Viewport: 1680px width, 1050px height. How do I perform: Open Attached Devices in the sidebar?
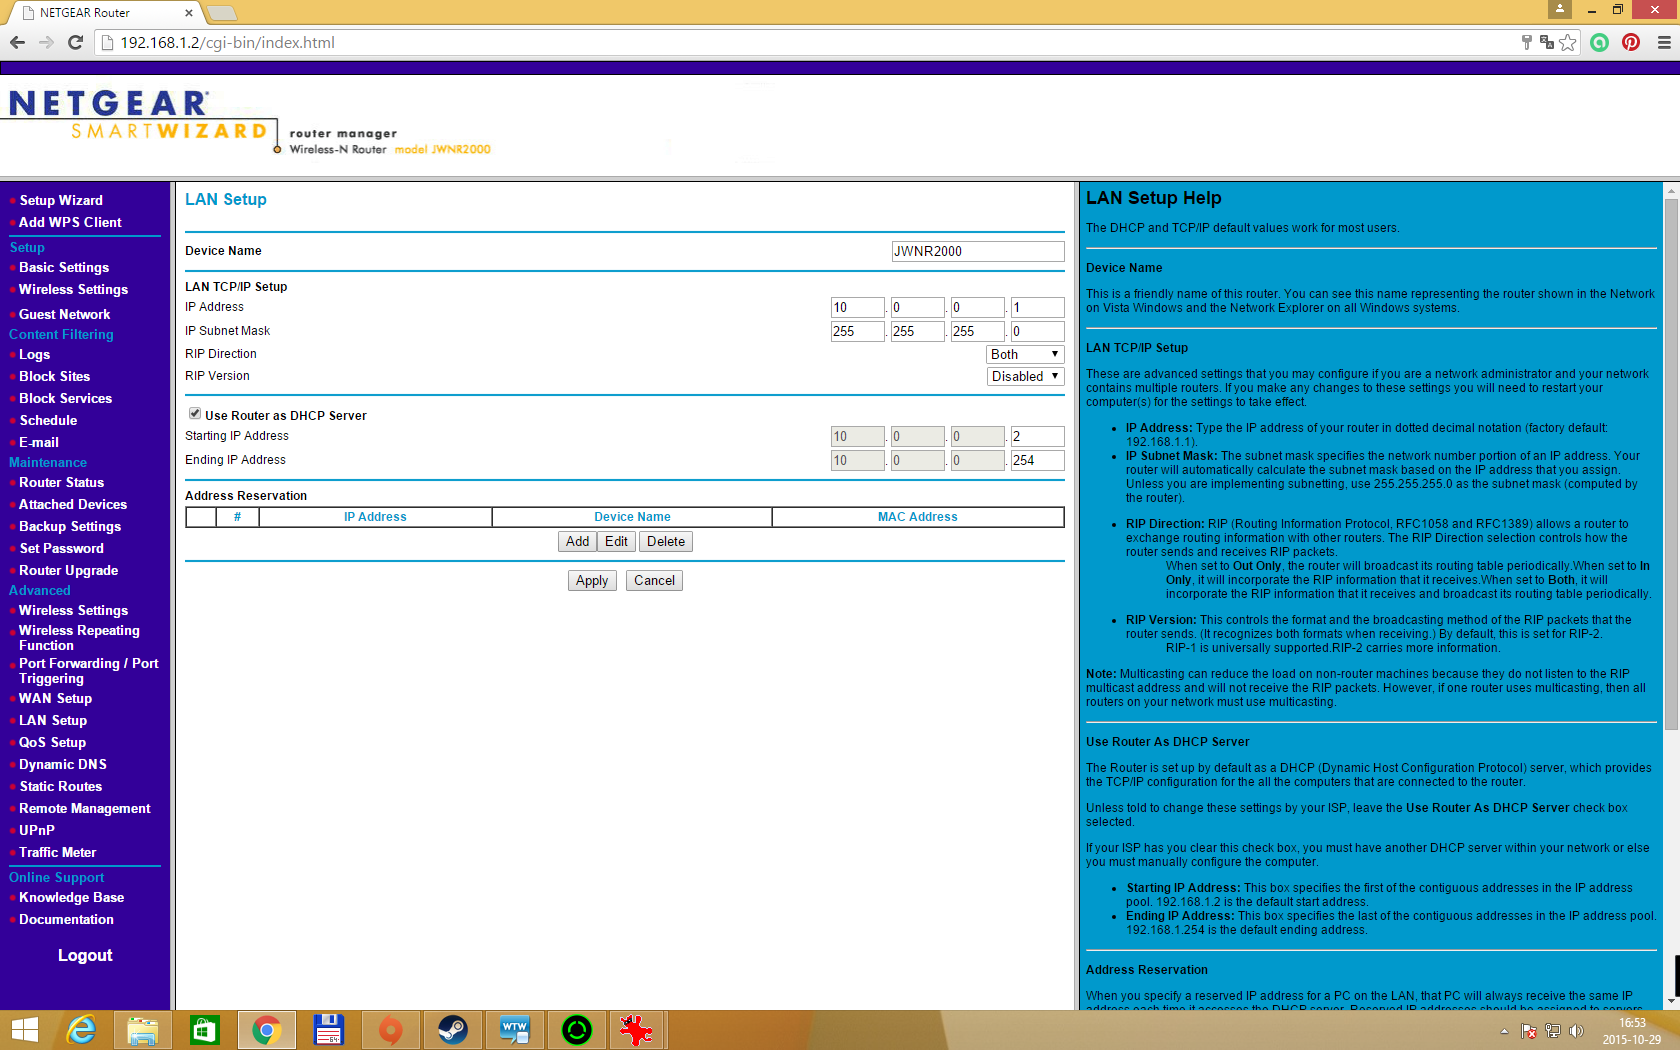pos(73,504)
